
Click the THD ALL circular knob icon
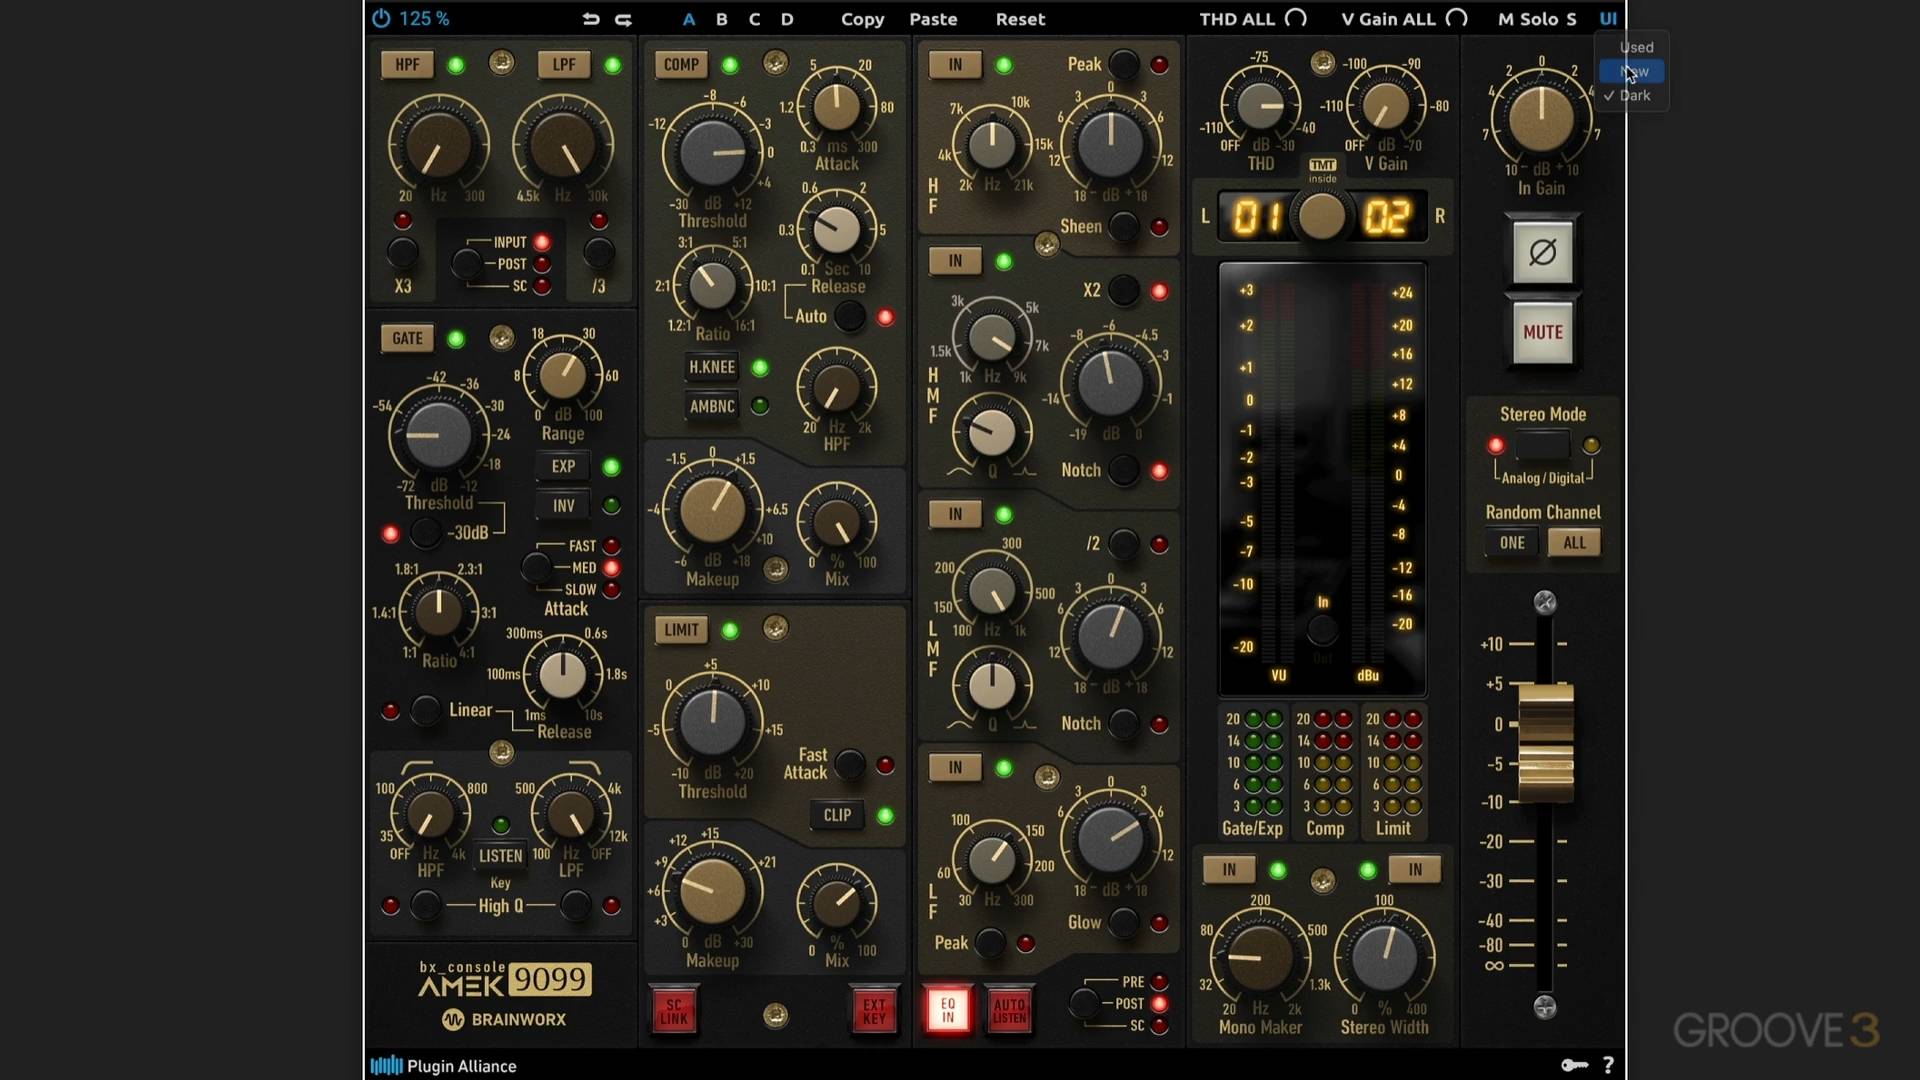pos(1296,18)
